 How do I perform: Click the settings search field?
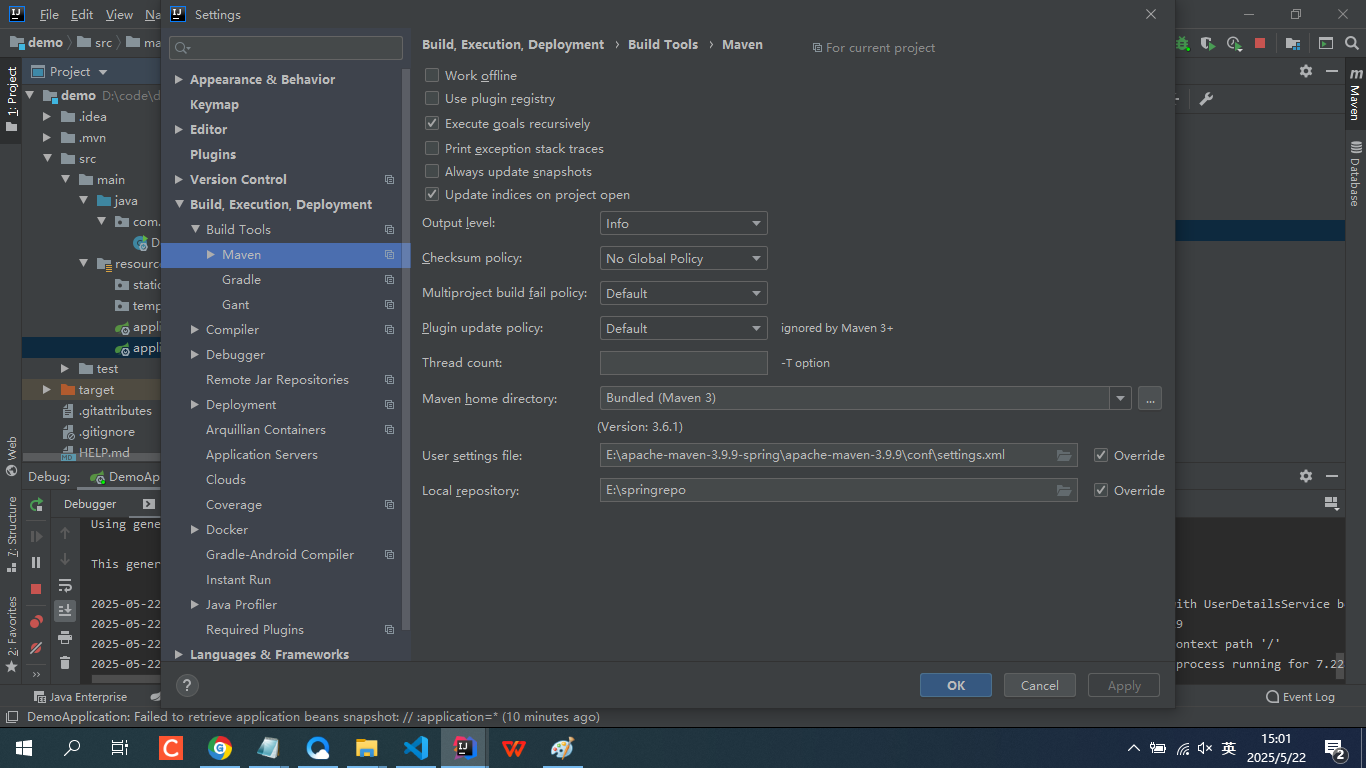pos(286,47)
